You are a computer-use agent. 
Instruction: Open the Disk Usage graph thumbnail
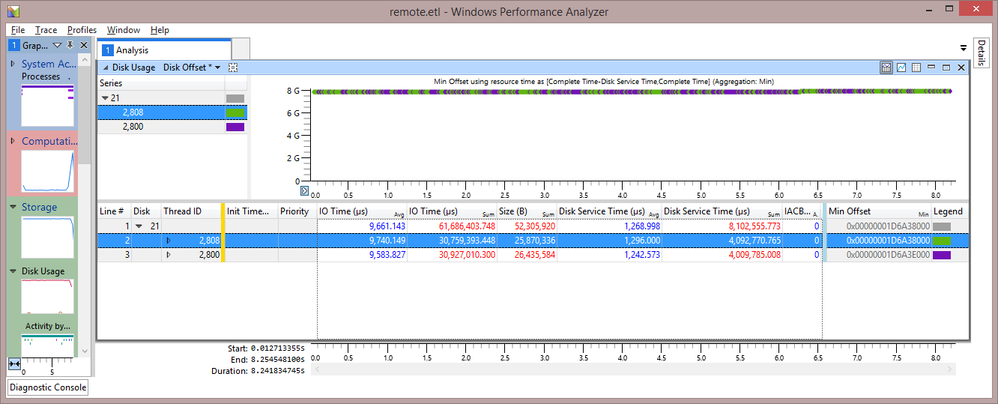(48, 297)
